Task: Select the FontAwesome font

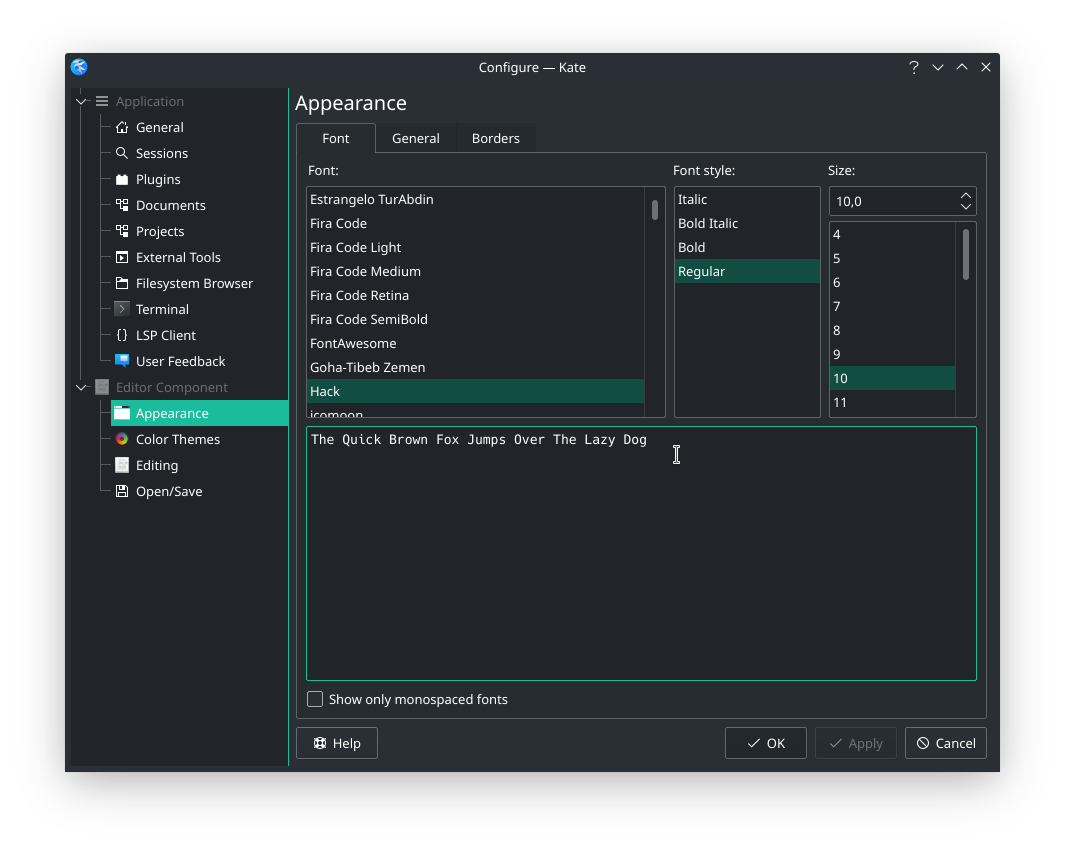Action: click(x=475, y=343)
